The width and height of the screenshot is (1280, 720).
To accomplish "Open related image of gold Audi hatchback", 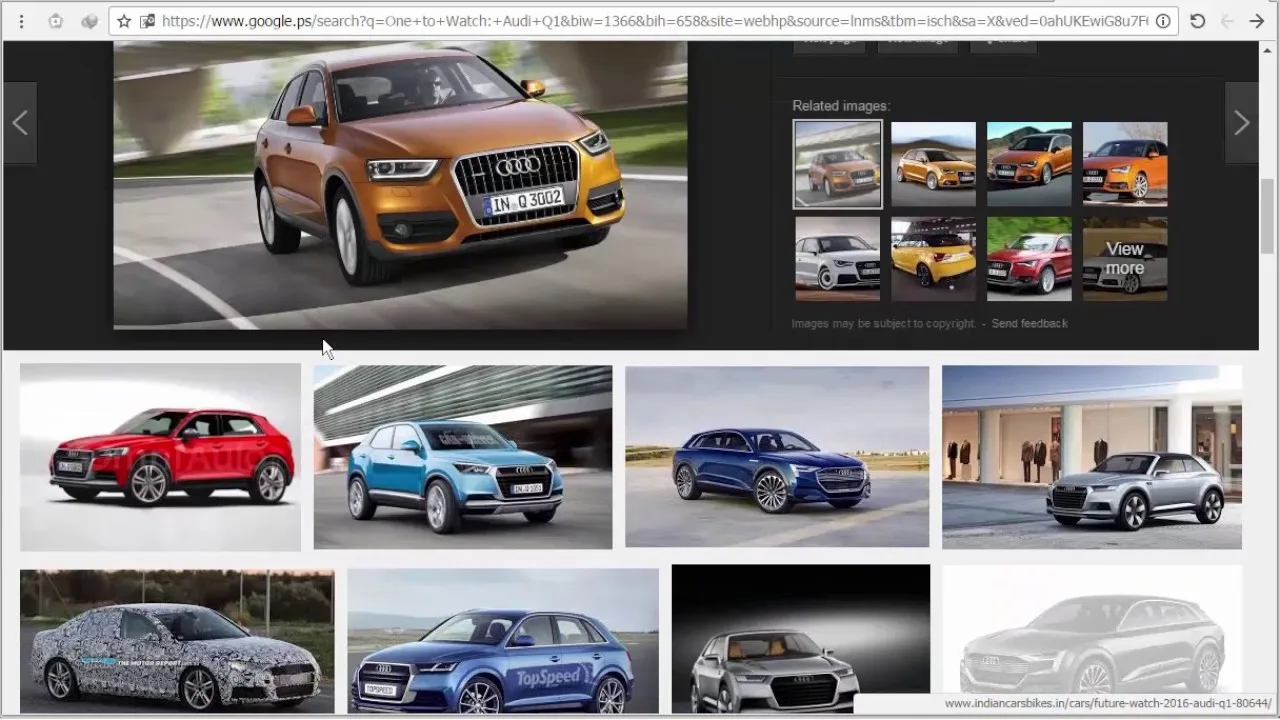I will coord(933,164).
